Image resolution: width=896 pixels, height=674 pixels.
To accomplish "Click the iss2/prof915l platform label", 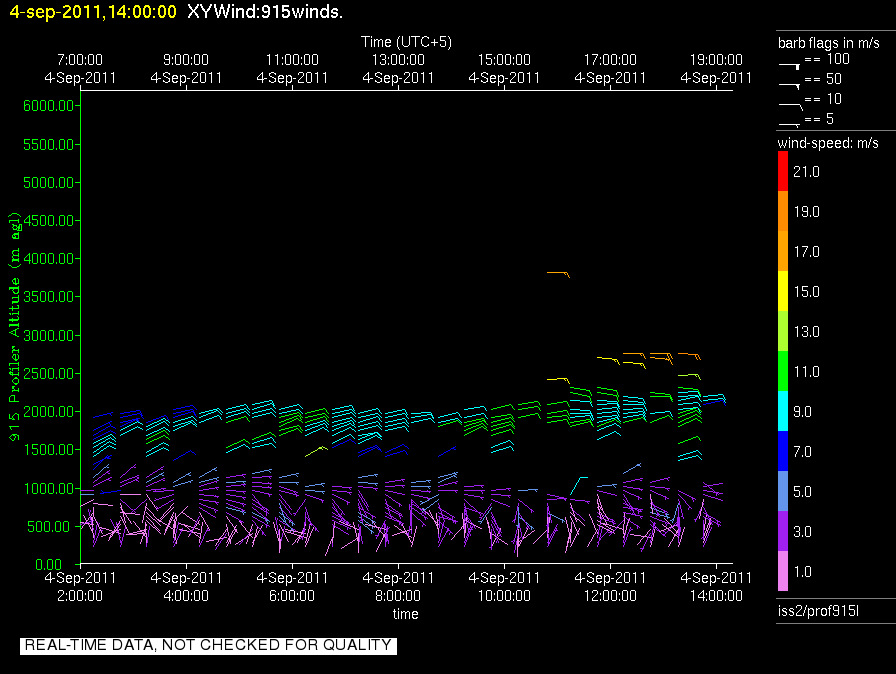I will [x=818, y=611].
